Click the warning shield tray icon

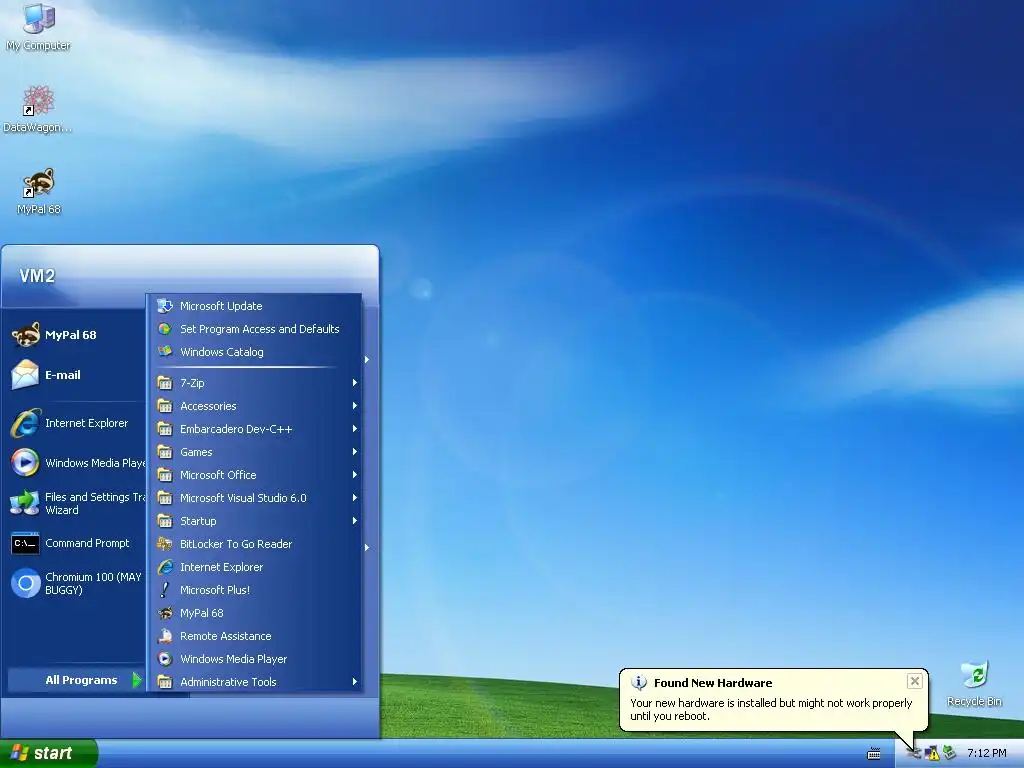(933, 754)
